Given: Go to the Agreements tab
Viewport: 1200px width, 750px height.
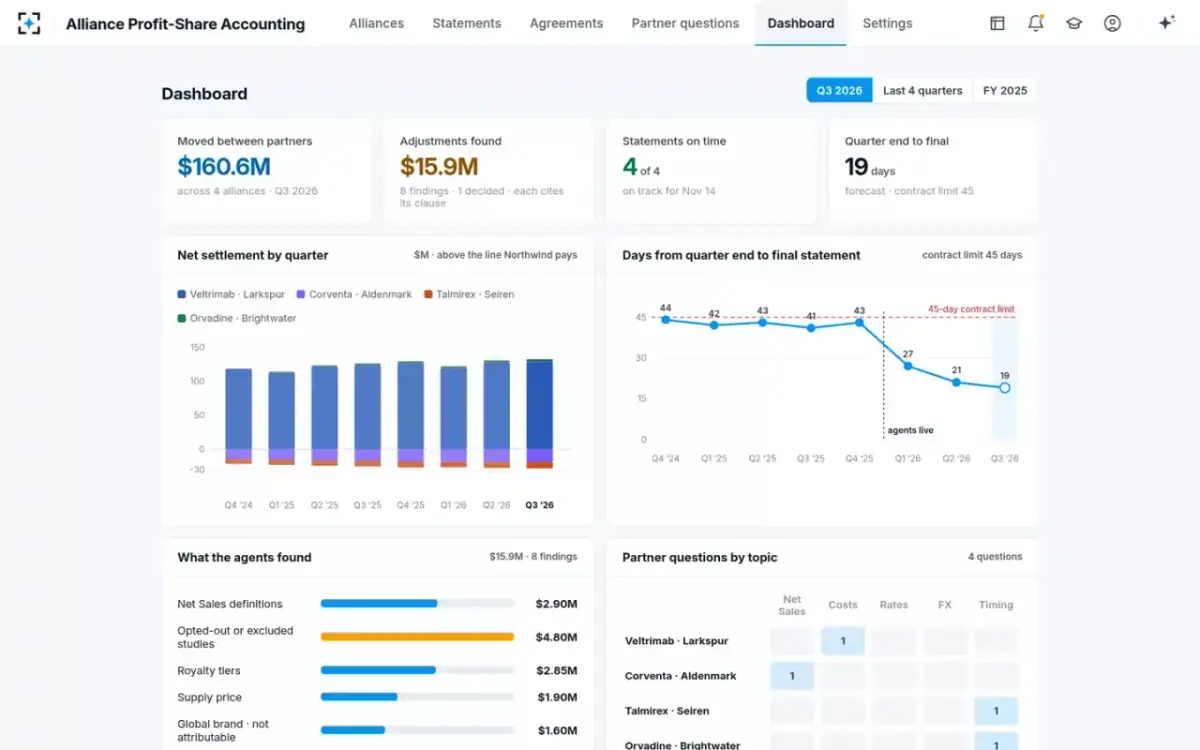Looking at the screenshot, I should point(566,23).
